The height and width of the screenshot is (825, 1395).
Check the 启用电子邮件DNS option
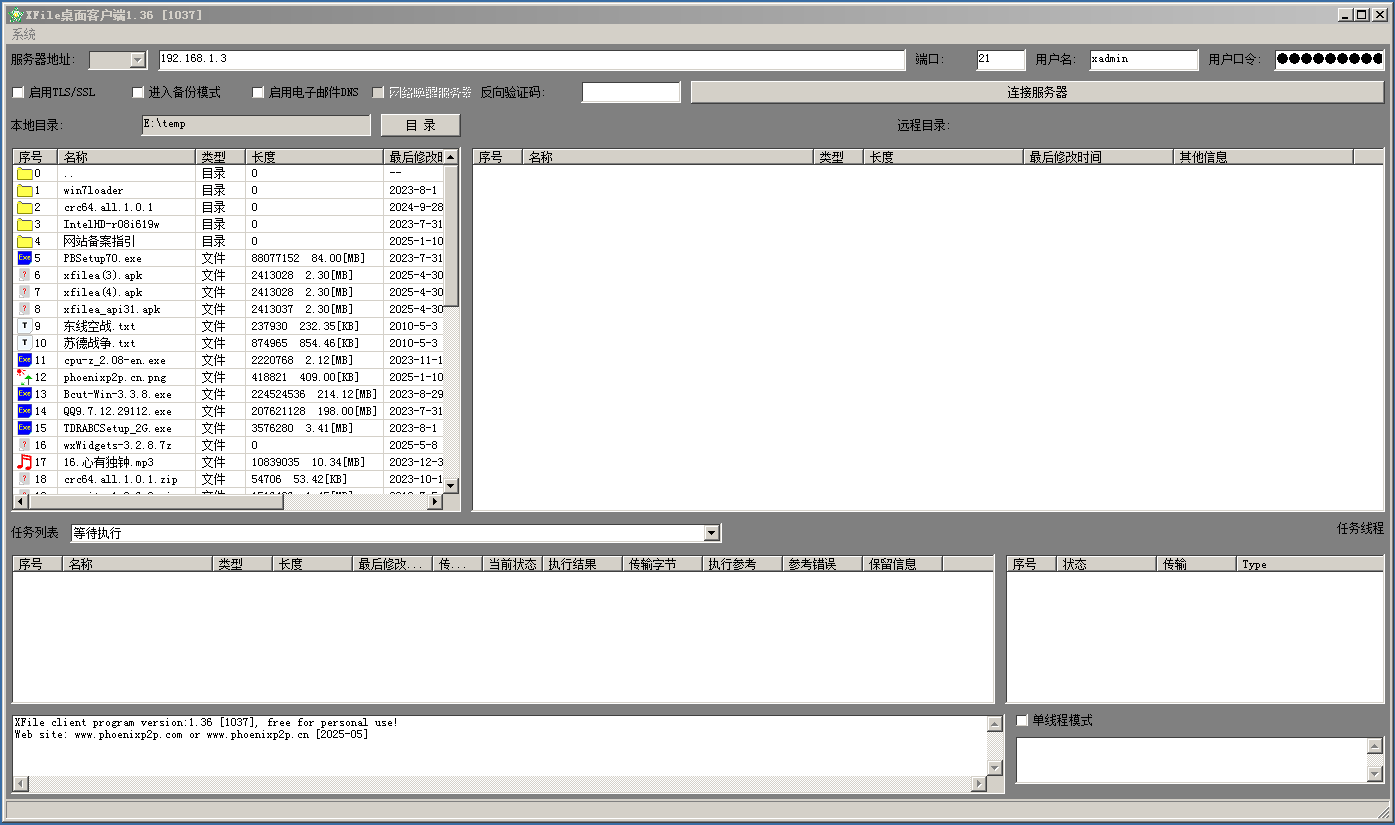point(258,93)
